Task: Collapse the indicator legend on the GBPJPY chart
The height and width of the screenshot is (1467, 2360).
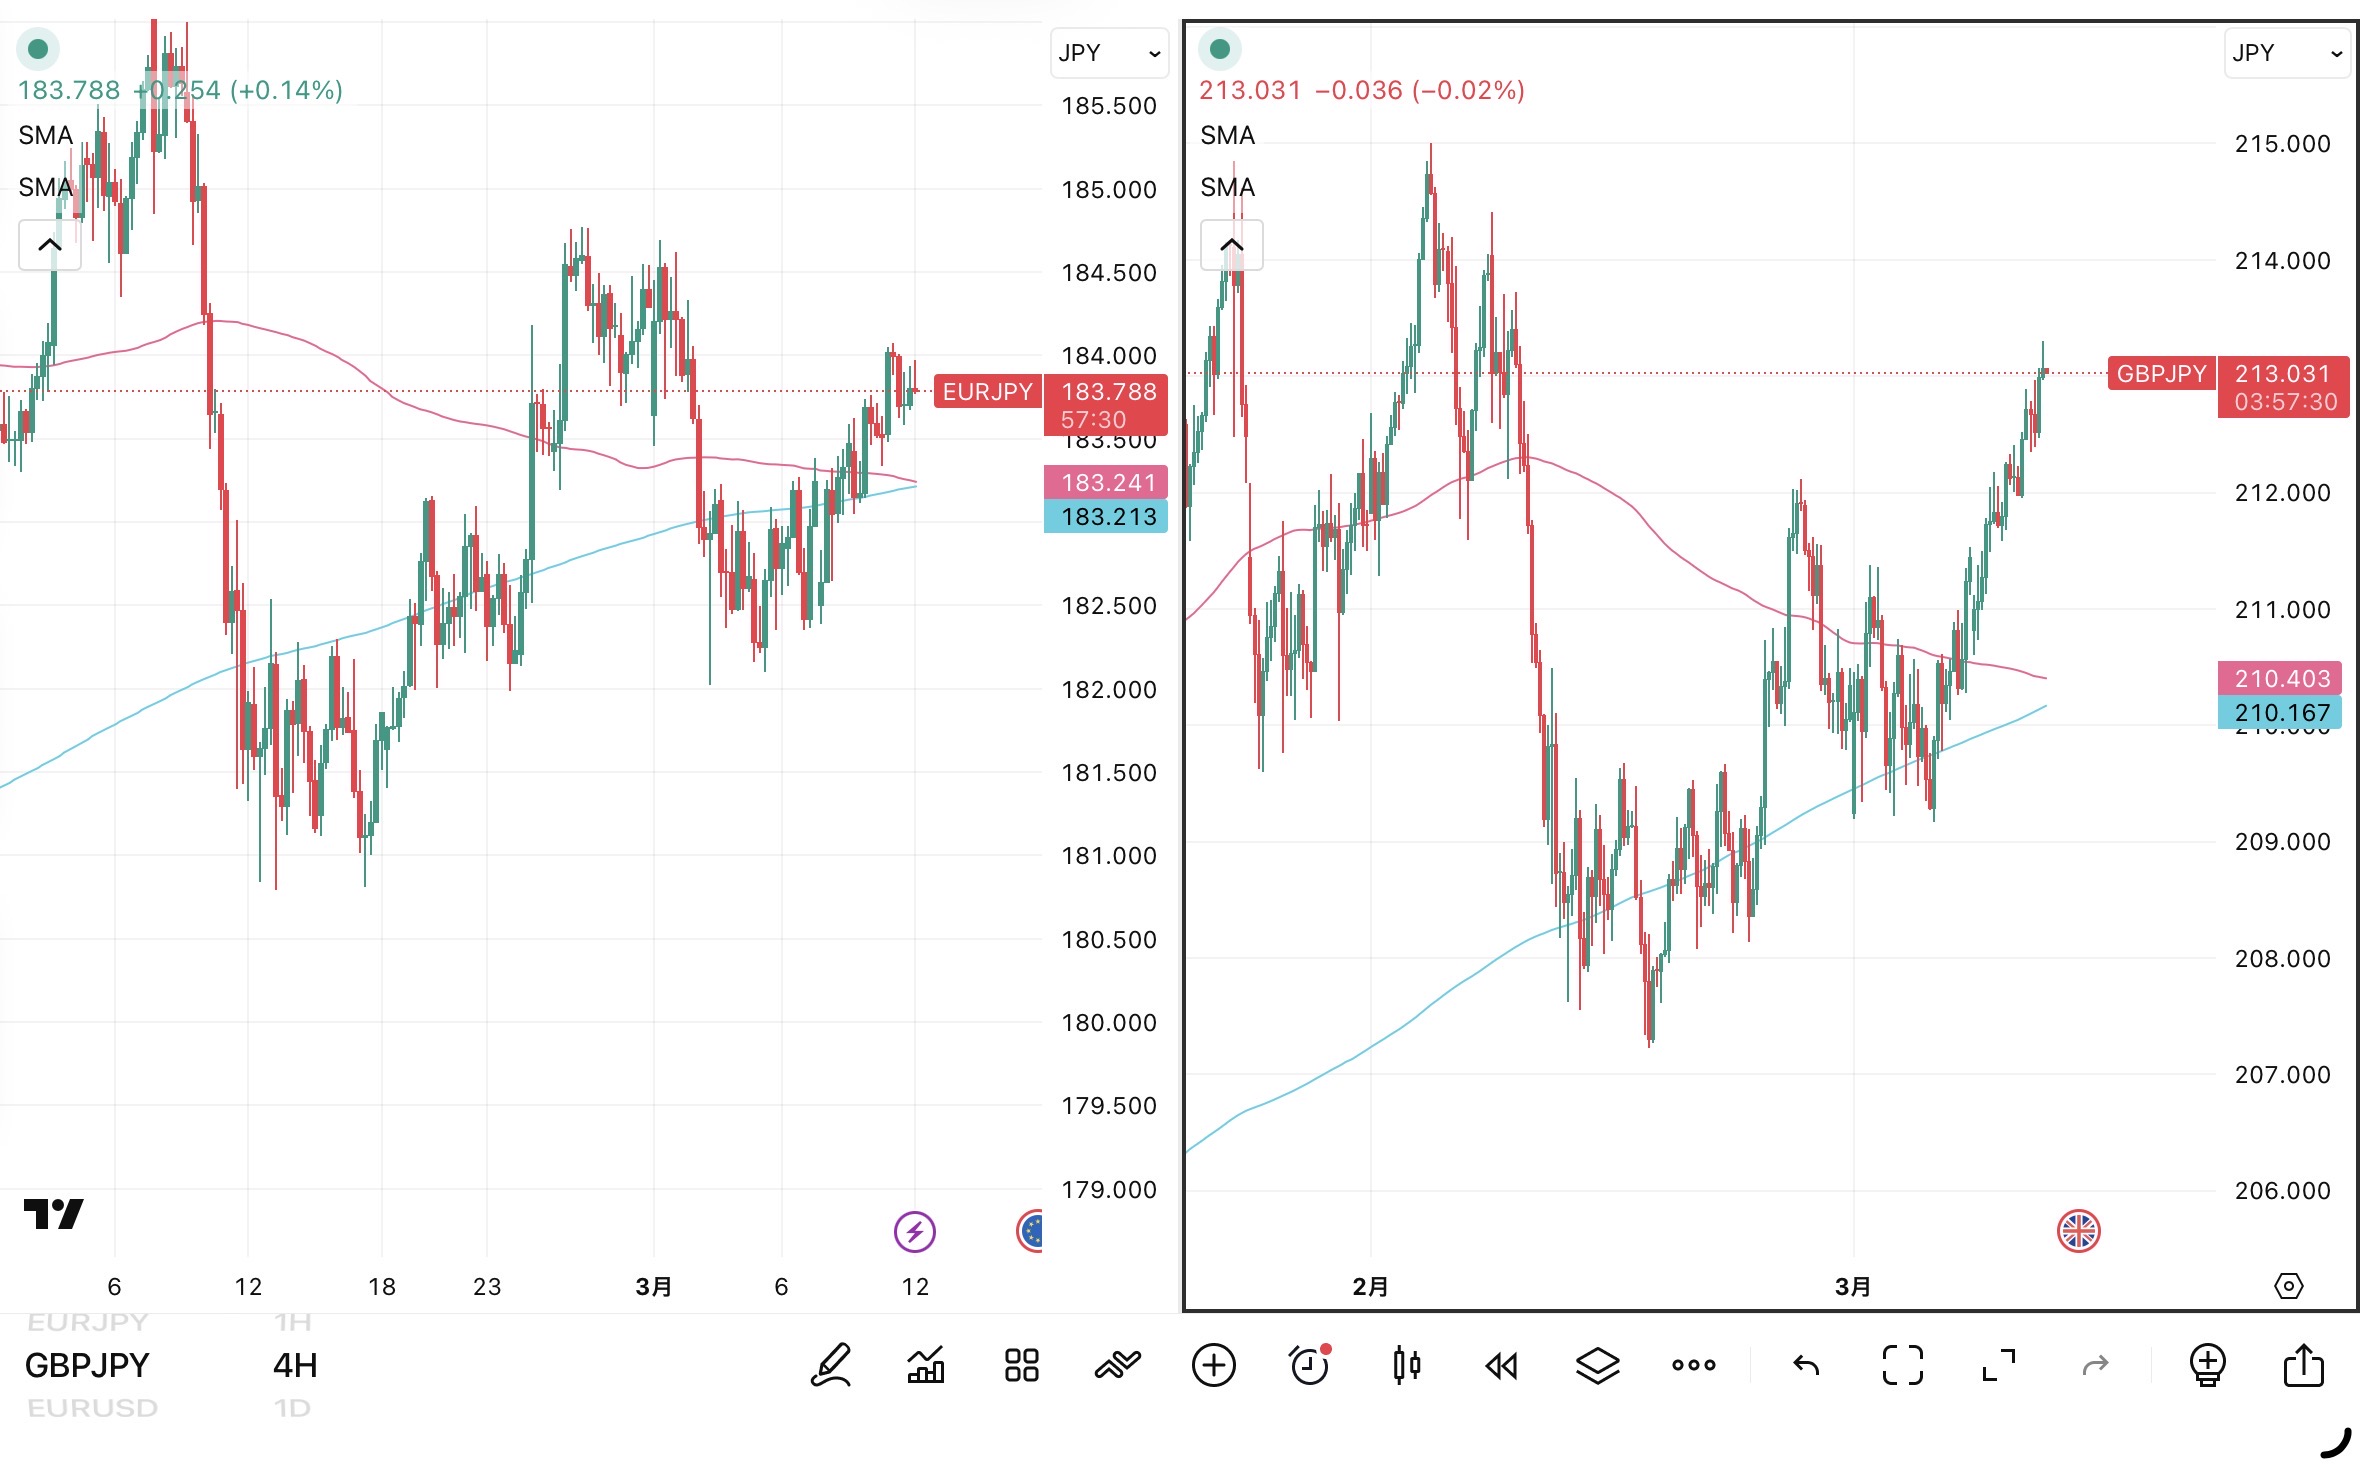Action: pyautogui.click(x=1231, y=245)
